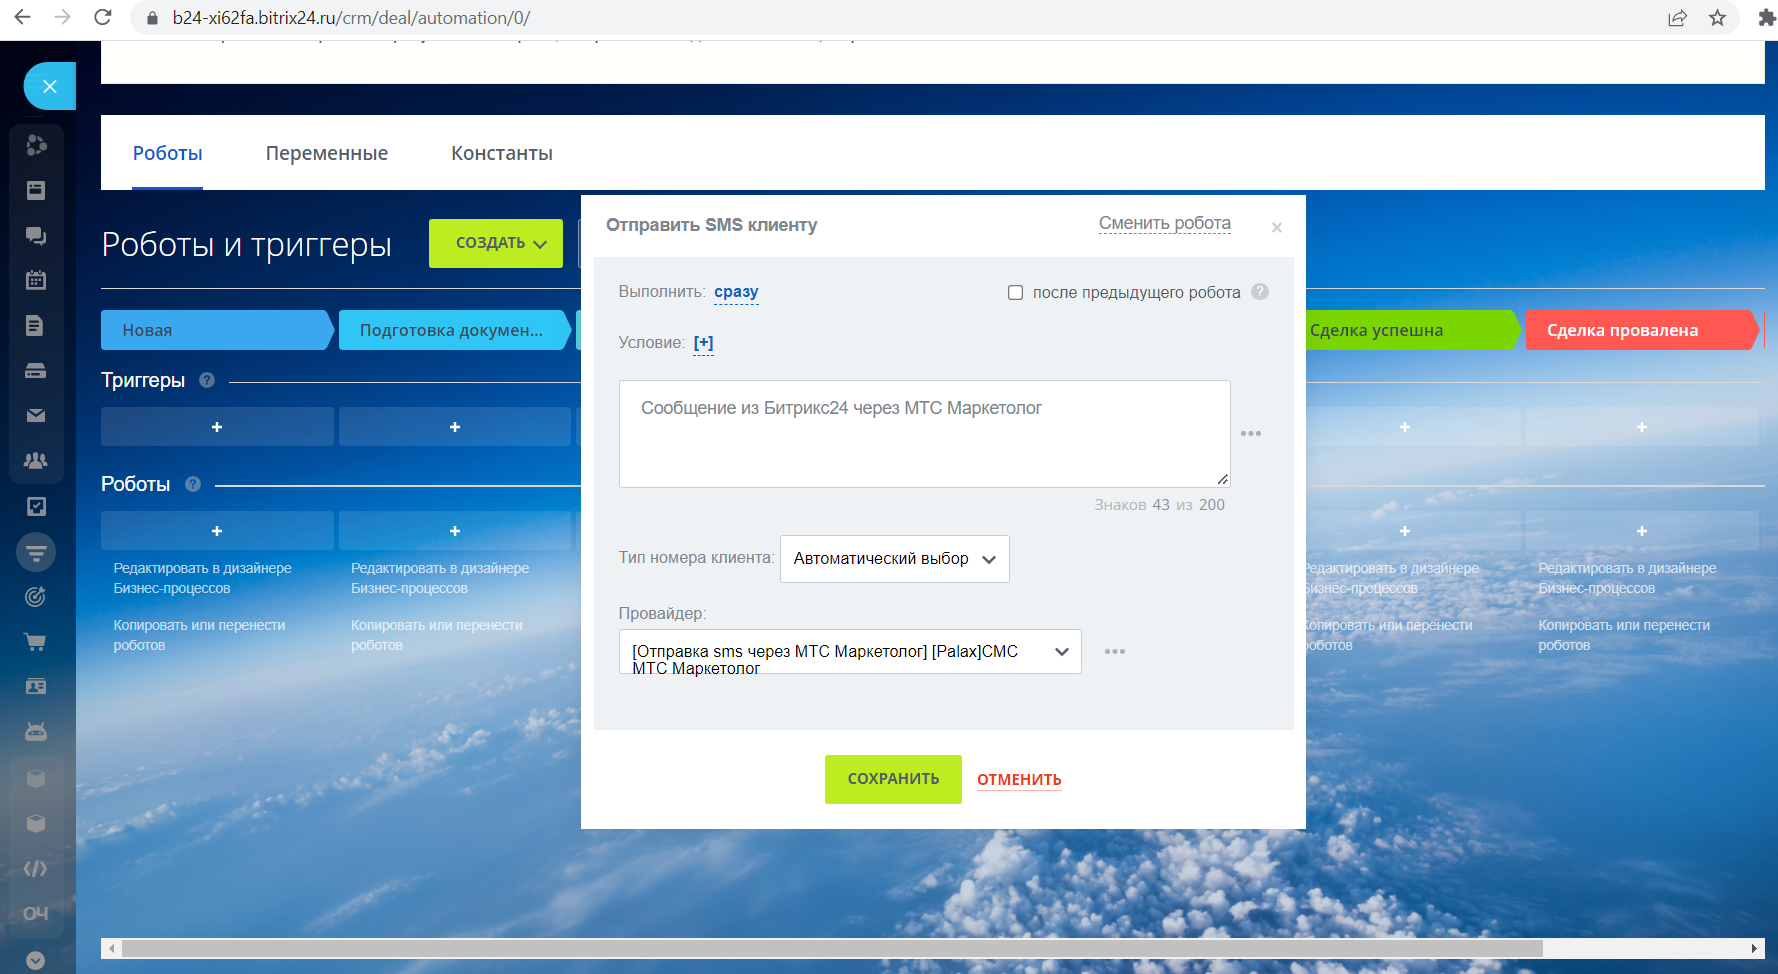Open the СОЗДАТЬ dropdown button
The image size is (1778, 974).
point(496,243)
